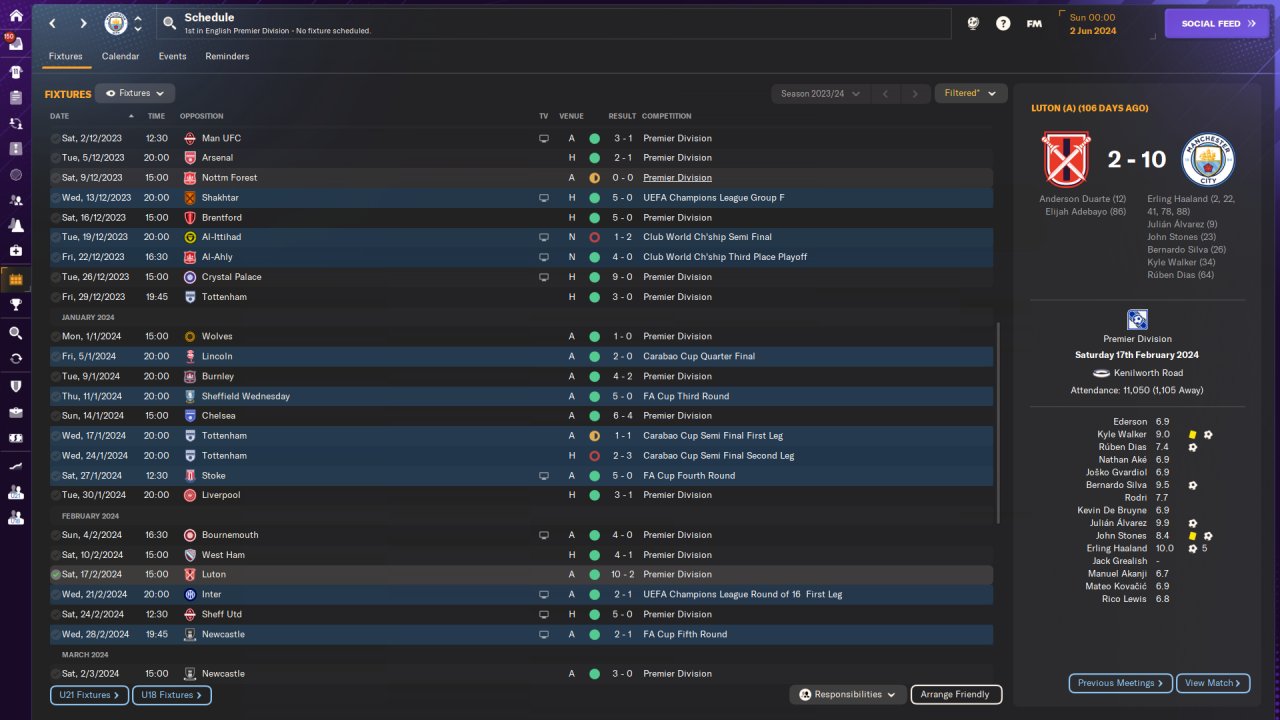
Task: Open the Competitions trophy icon in sidebar
Action: (x=15, y=305)
